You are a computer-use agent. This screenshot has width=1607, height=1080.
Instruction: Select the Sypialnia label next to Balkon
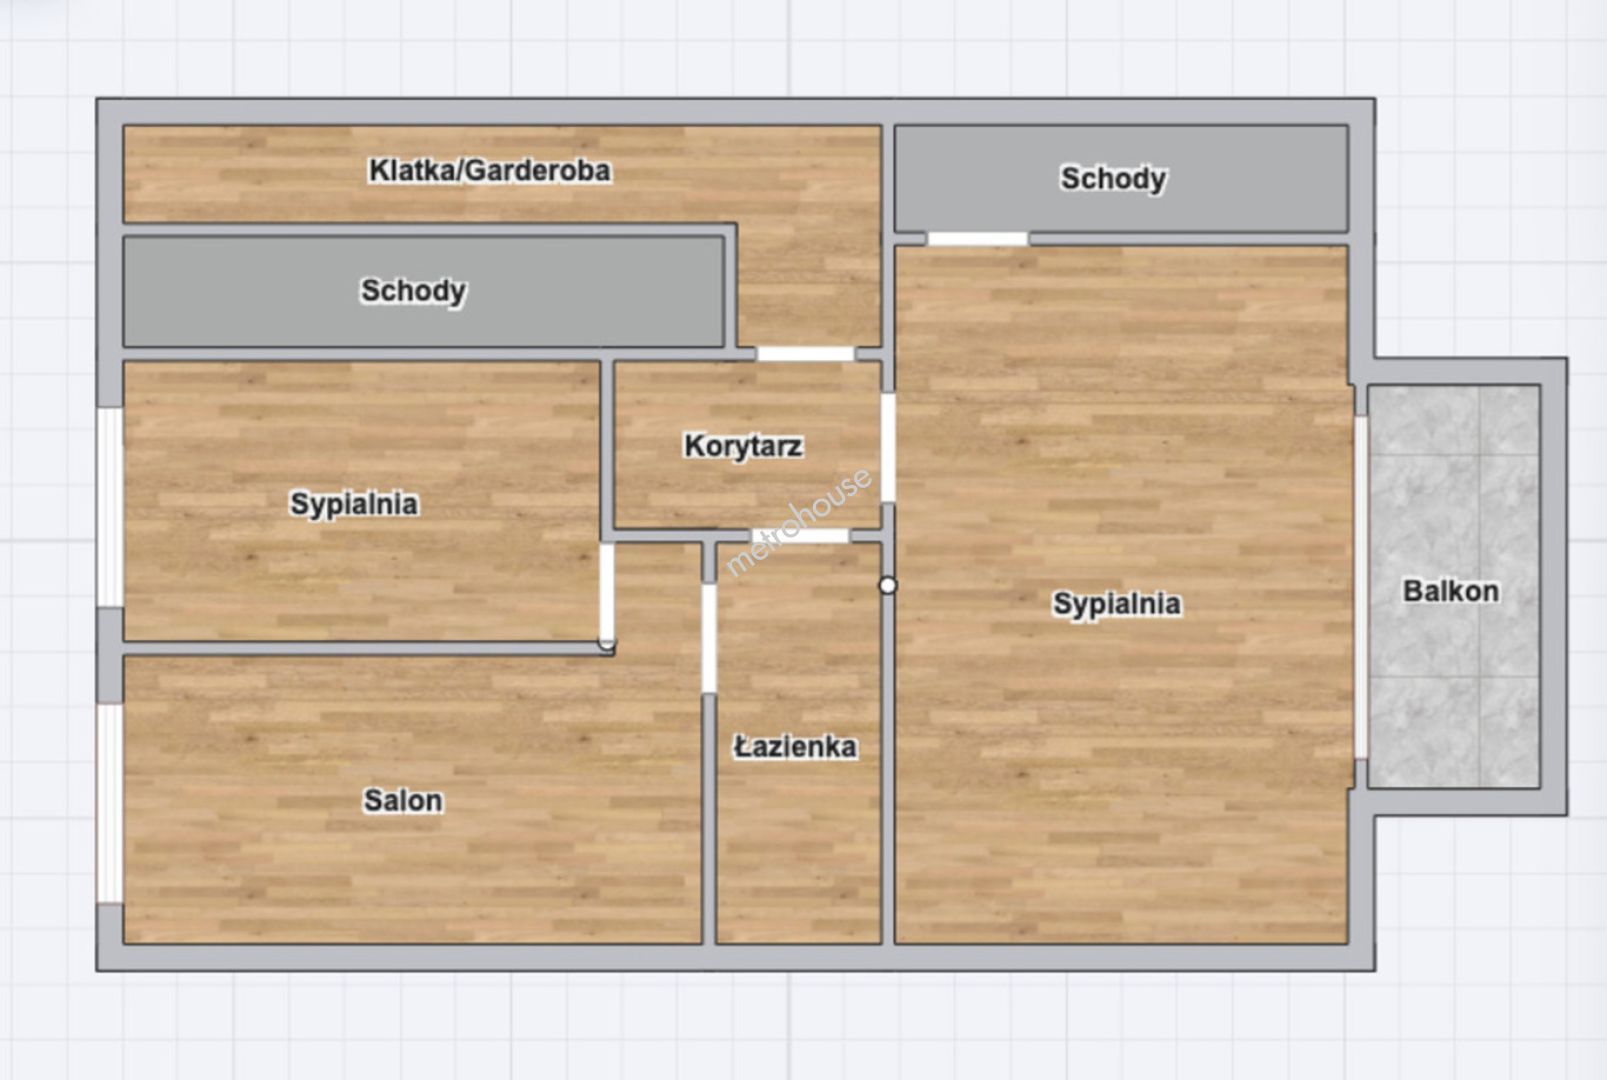click(x=1116, y=604)
